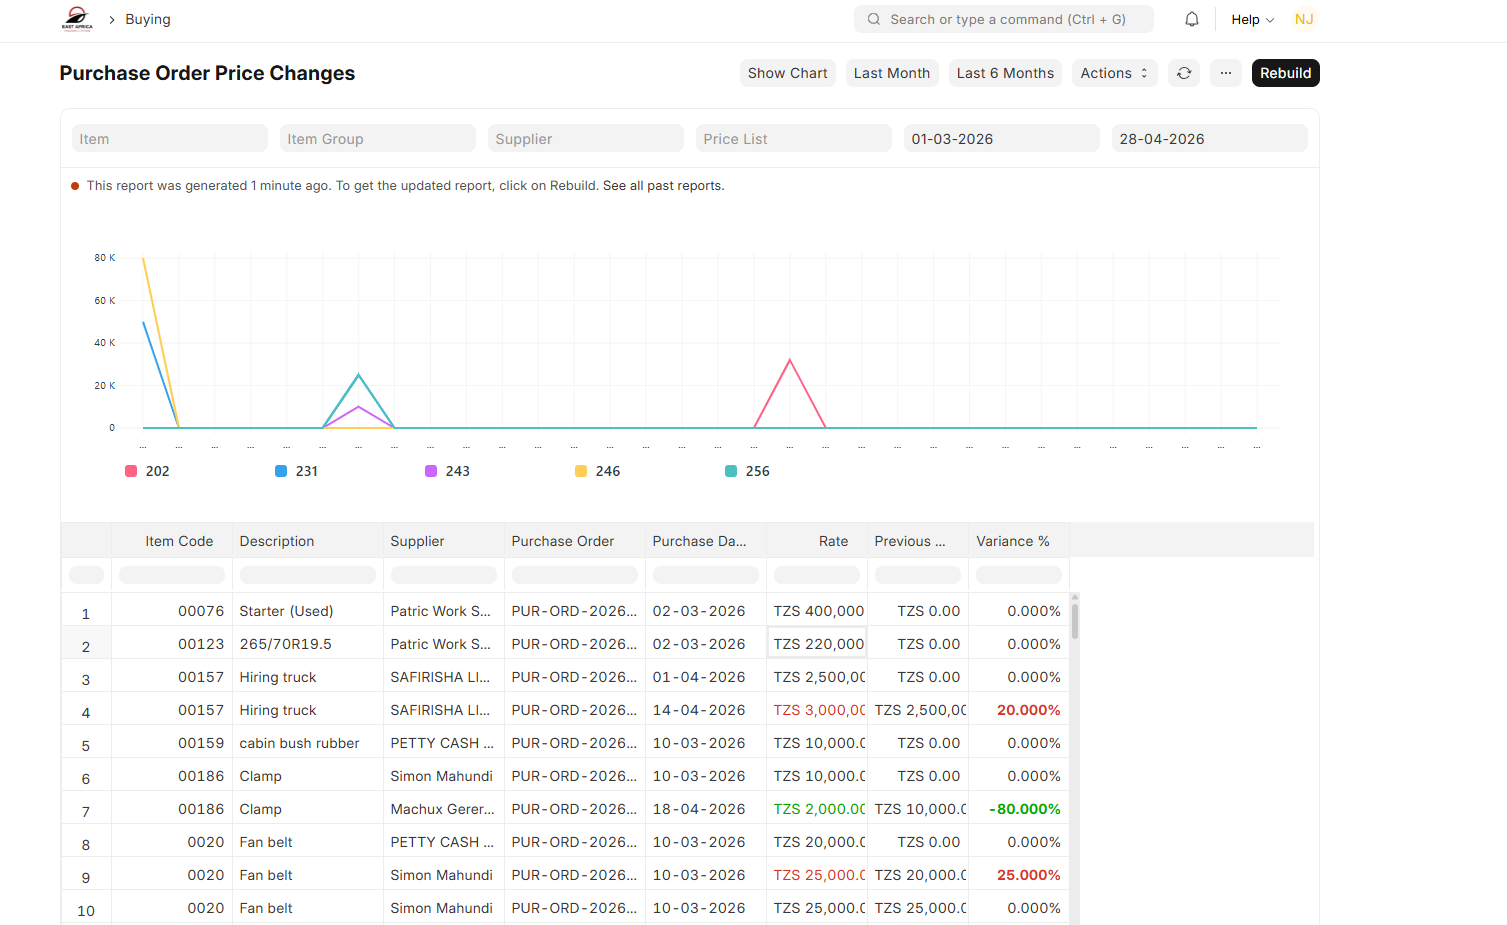The width and height of the screenshot is (1507, 925).
Task: Go to Buying breadcrumb
Action: (148, 19)
